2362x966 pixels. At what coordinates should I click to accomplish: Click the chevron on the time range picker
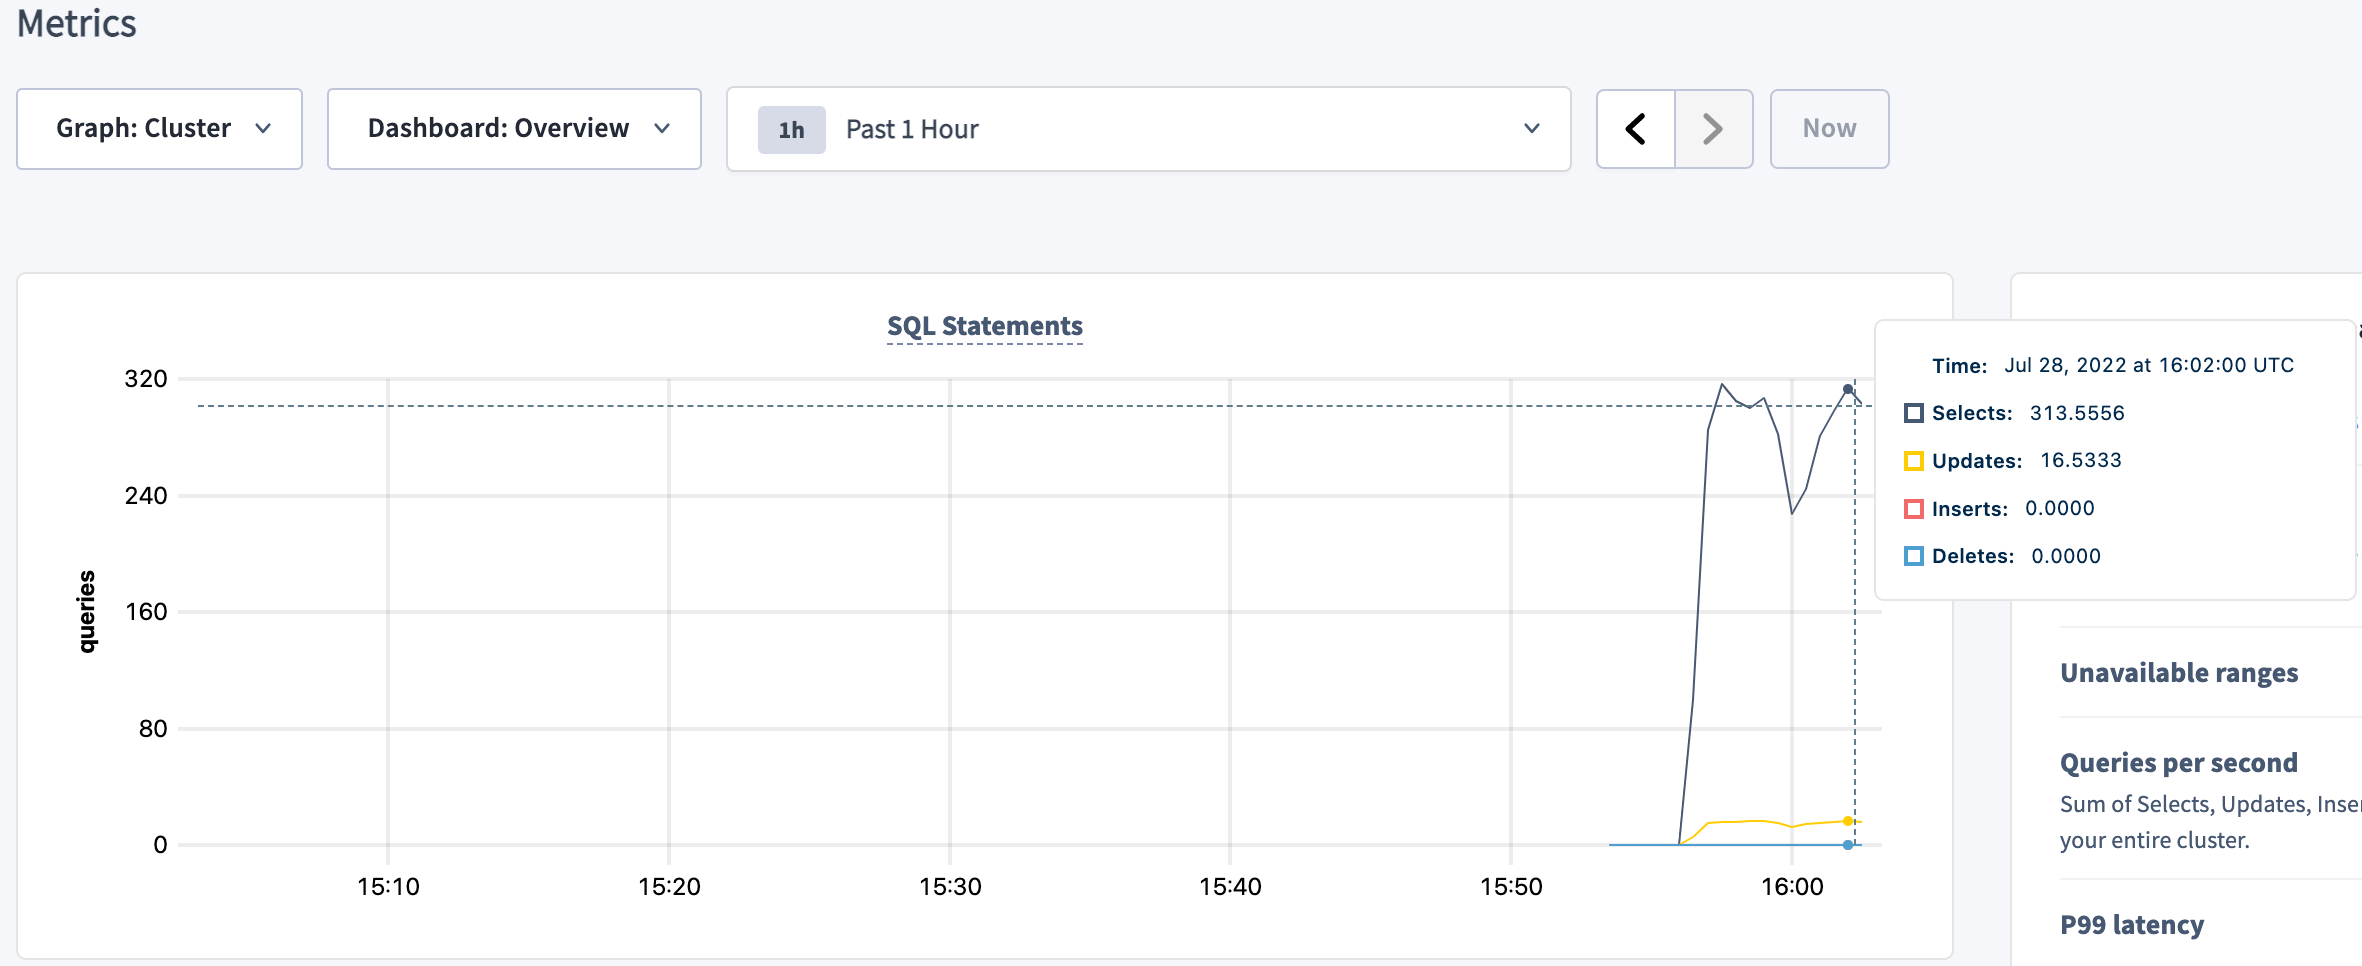click(1529, 129)
